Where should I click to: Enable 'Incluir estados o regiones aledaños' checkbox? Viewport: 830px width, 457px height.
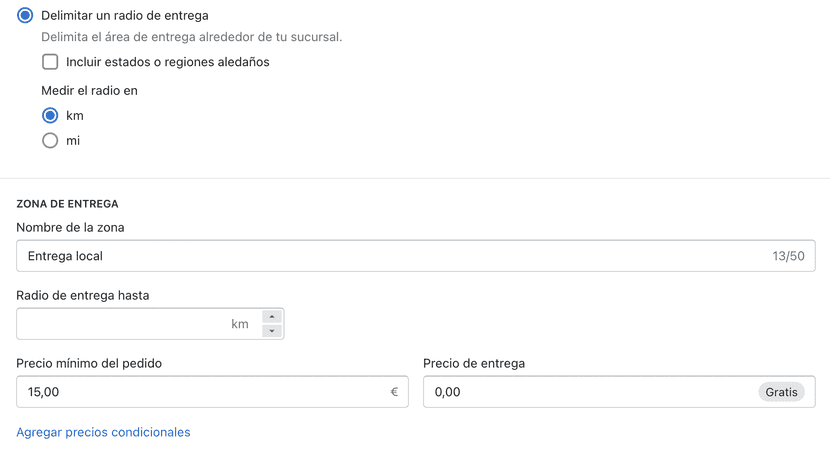50,62
